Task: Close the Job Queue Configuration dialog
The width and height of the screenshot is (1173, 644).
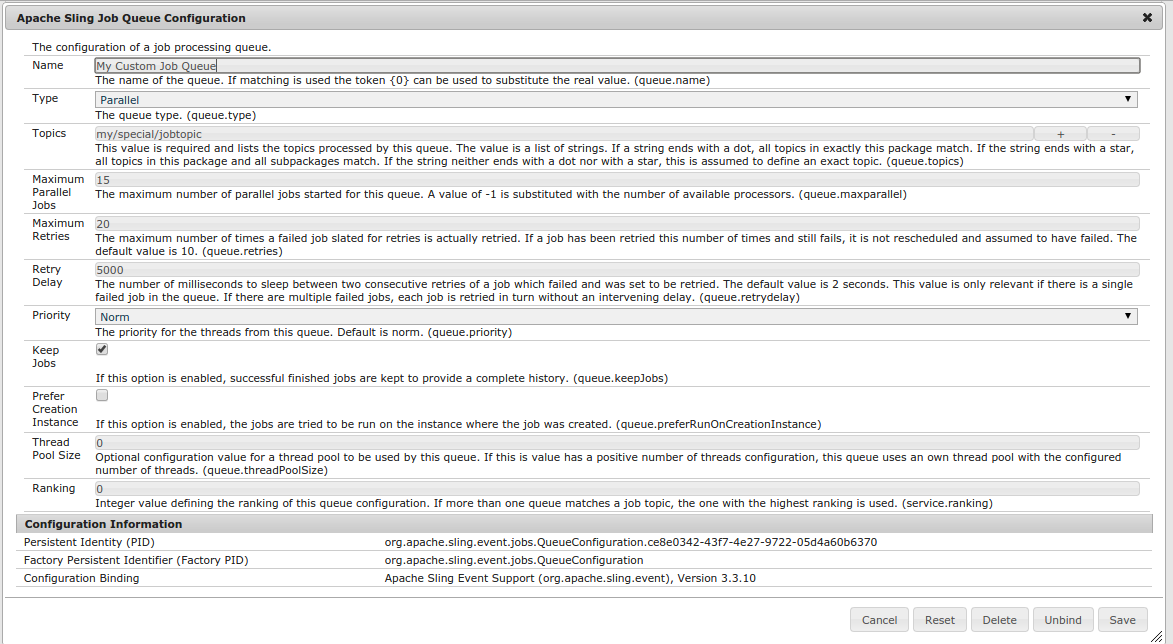Action: [x=1147, y=17]
